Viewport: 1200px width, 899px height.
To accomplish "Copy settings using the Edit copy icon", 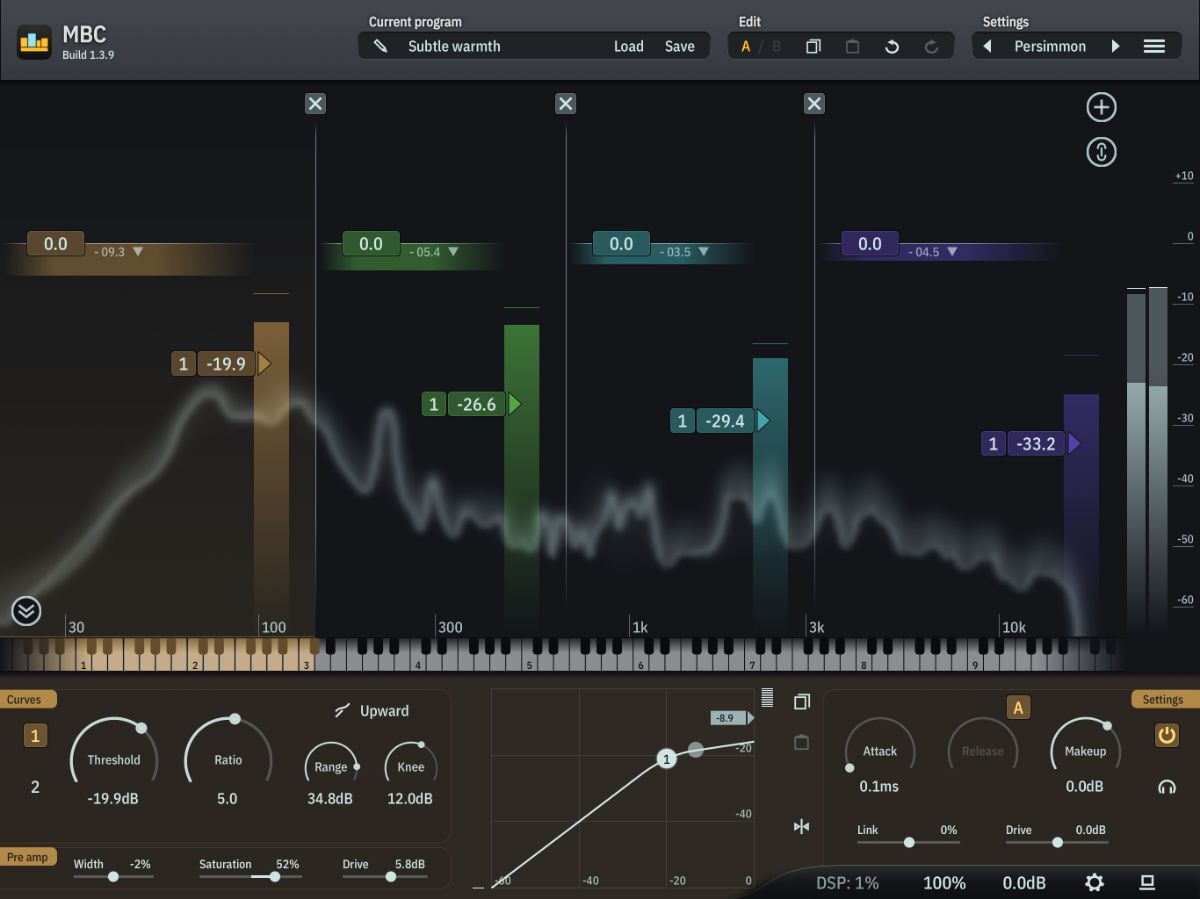I will point(813,47).
